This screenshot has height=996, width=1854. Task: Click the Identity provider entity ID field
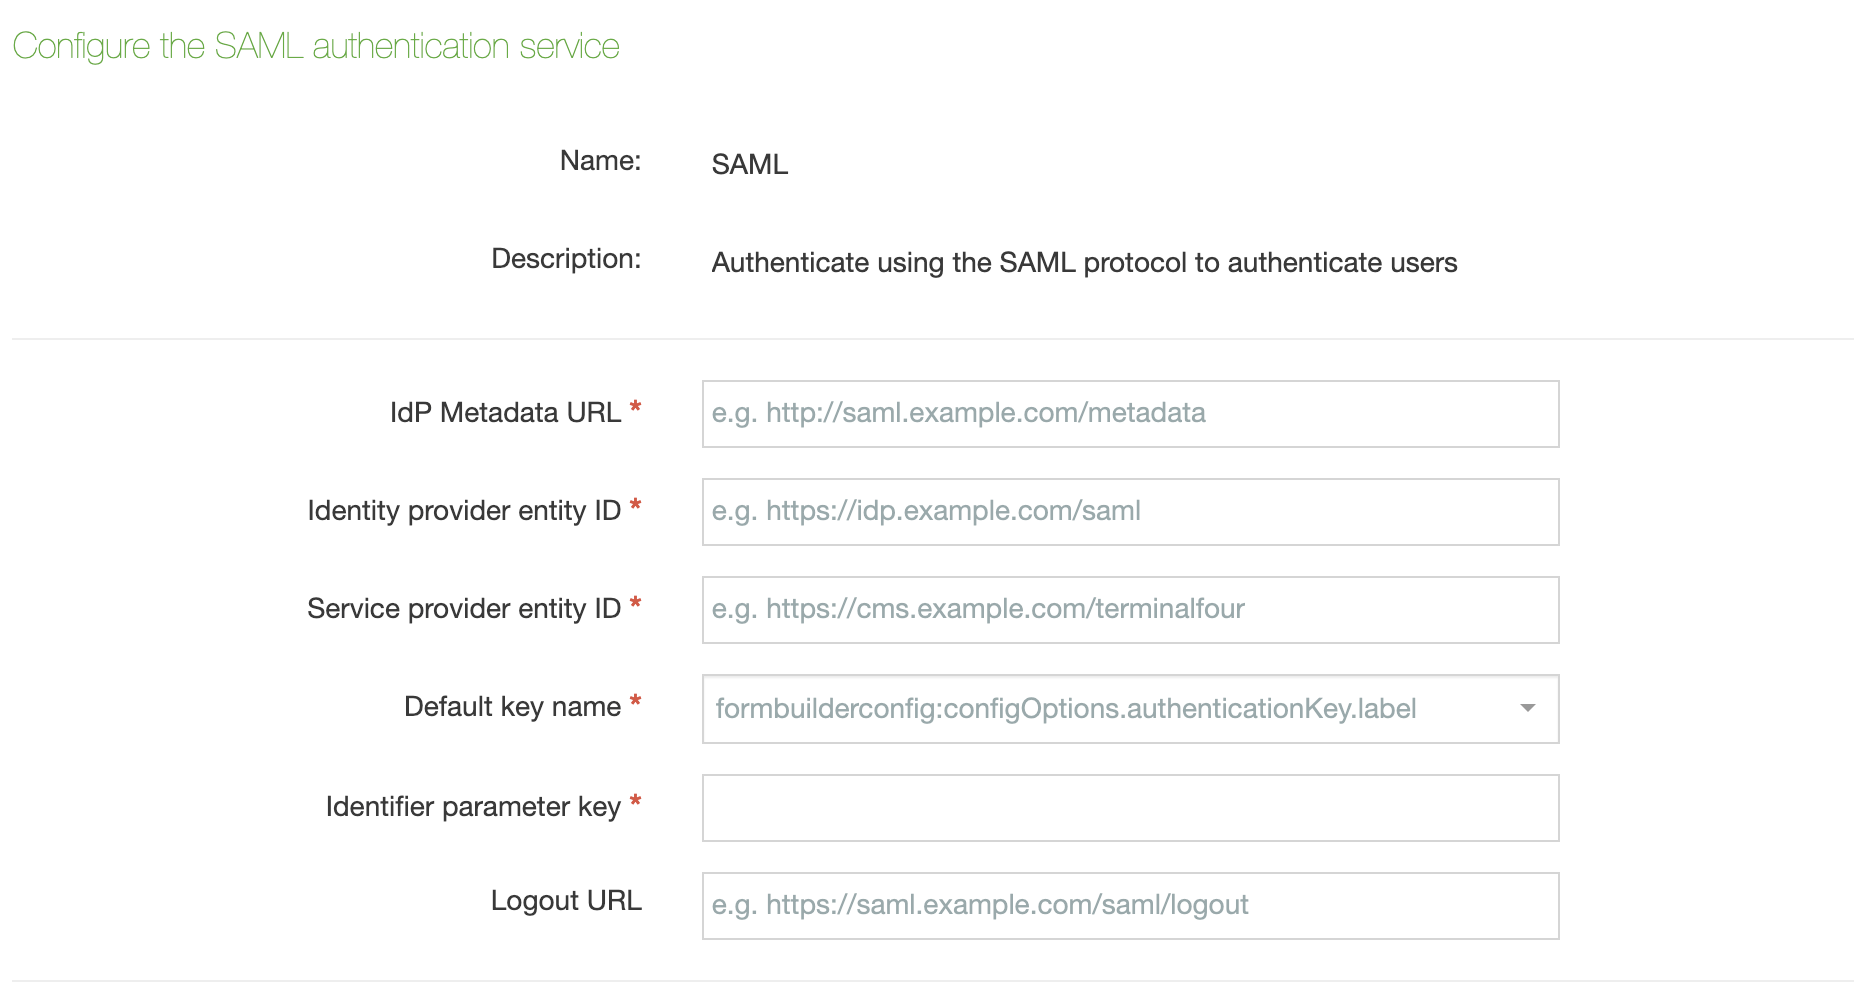point(1130,512)
